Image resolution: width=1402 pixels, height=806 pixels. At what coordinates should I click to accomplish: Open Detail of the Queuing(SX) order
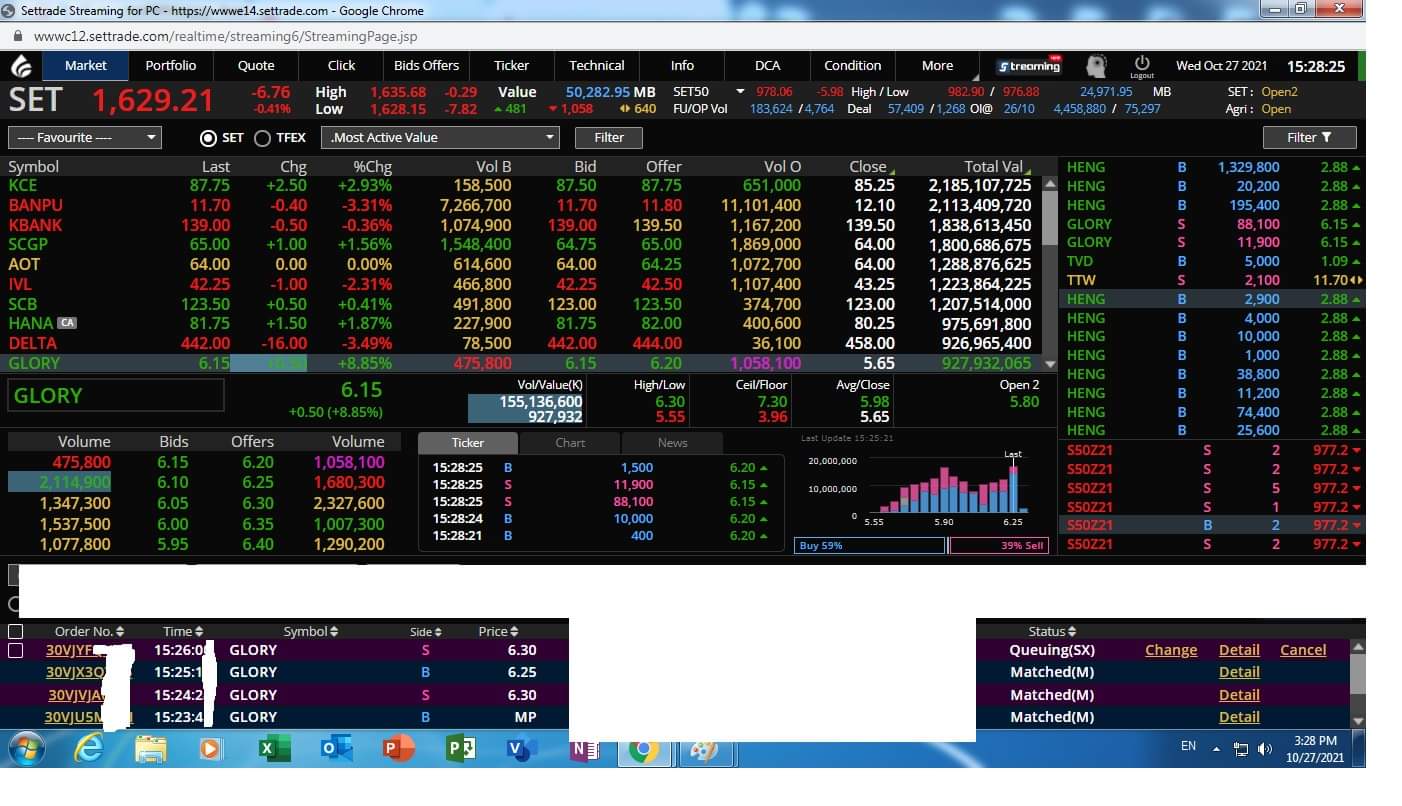[x=1239, y=650]
